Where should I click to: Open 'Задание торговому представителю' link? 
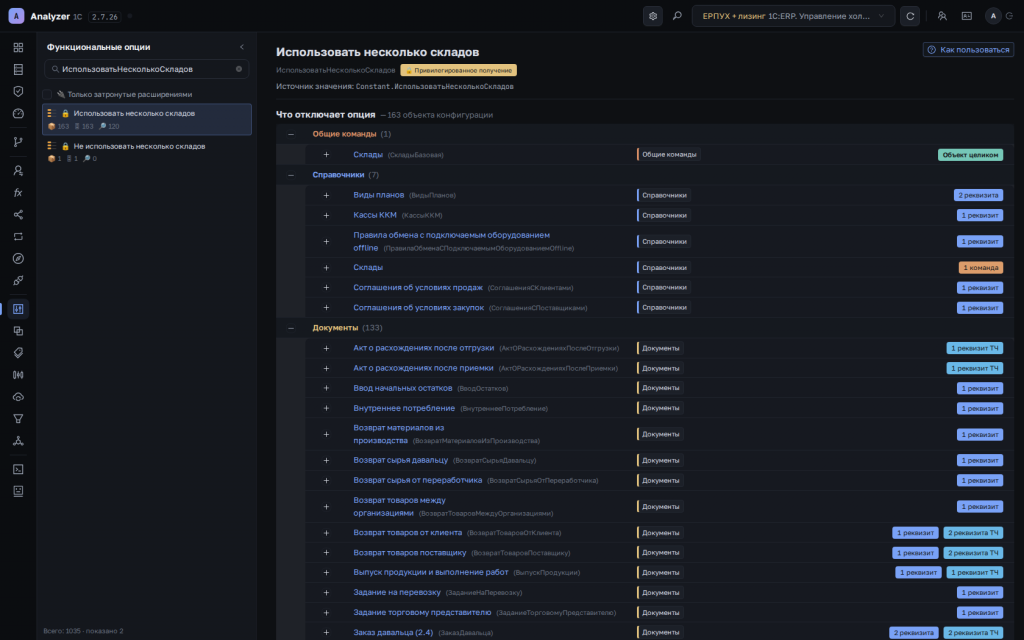point(422,613)
